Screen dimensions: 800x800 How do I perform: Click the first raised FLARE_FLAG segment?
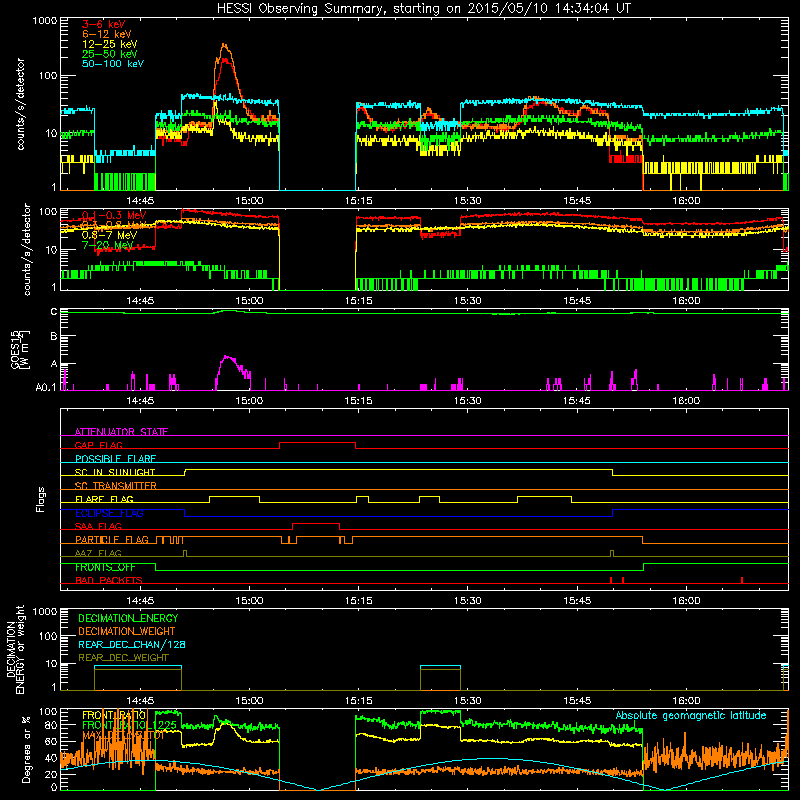pos(235,496)
